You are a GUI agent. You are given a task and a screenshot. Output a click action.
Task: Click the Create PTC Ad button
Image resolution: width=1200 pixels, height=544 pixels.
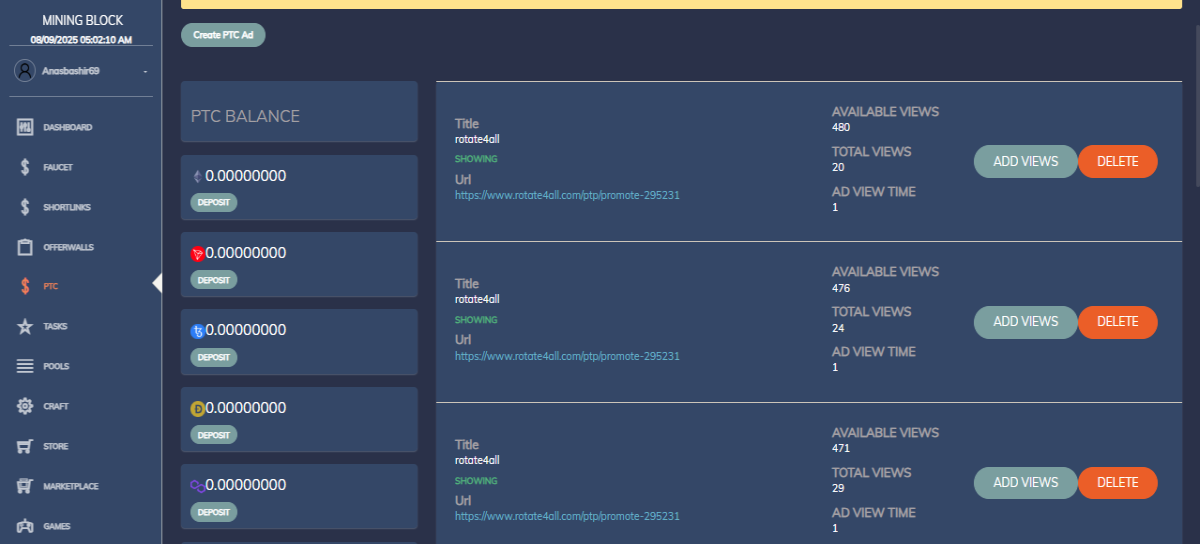tap(223, 35)
